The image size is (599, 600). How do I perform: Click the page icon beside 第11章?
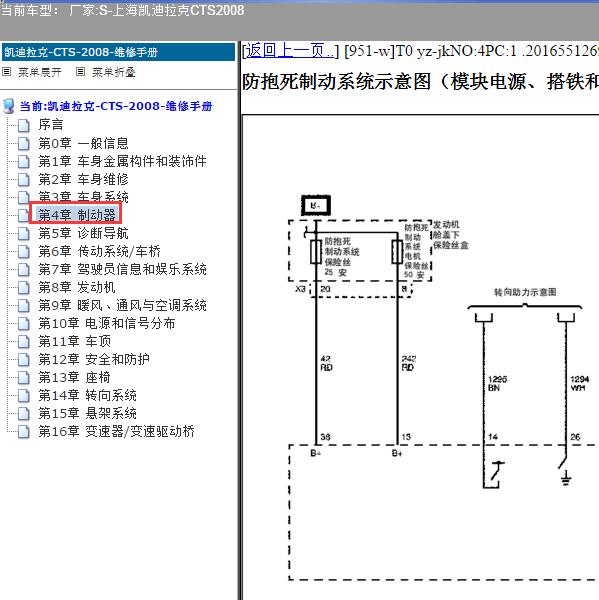(24, 341)
